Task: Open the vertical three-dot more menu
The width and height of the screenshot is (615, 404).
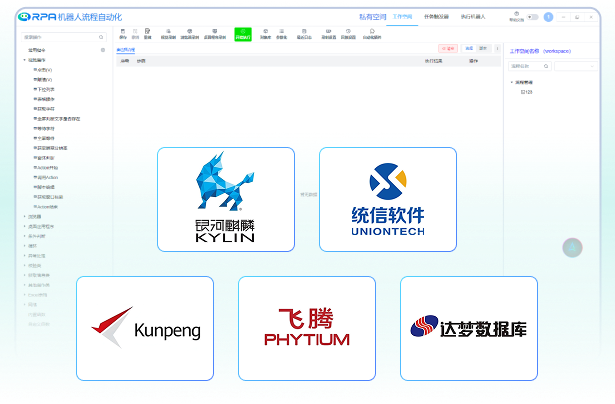Action: click(497, 48)
